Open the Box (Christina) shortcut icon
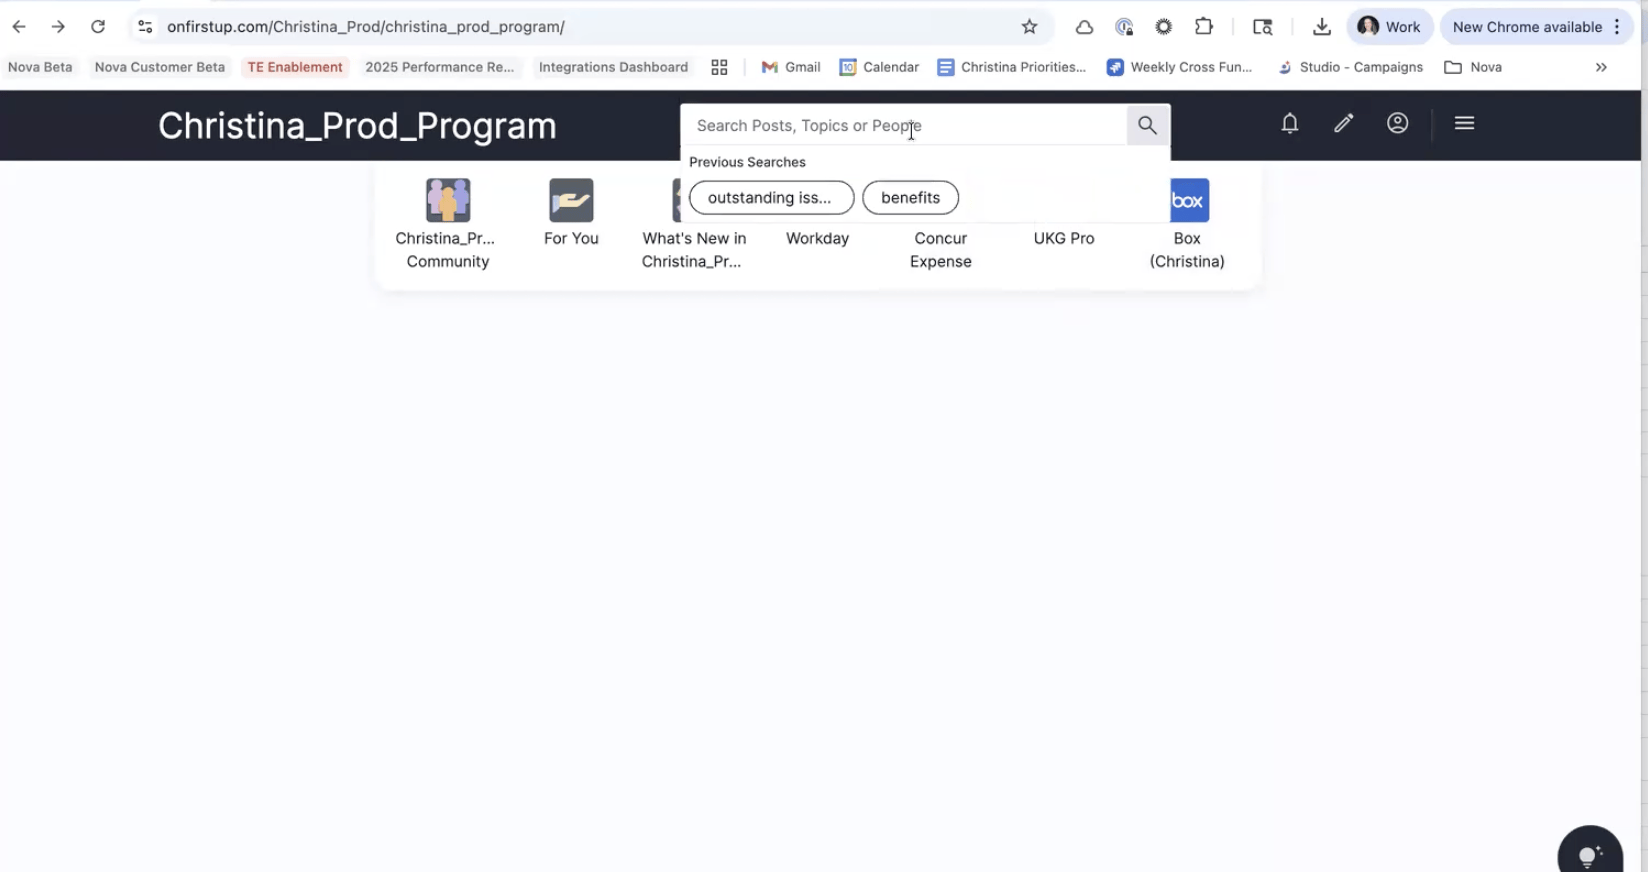1648x872 pixels. pos(1189,200)
